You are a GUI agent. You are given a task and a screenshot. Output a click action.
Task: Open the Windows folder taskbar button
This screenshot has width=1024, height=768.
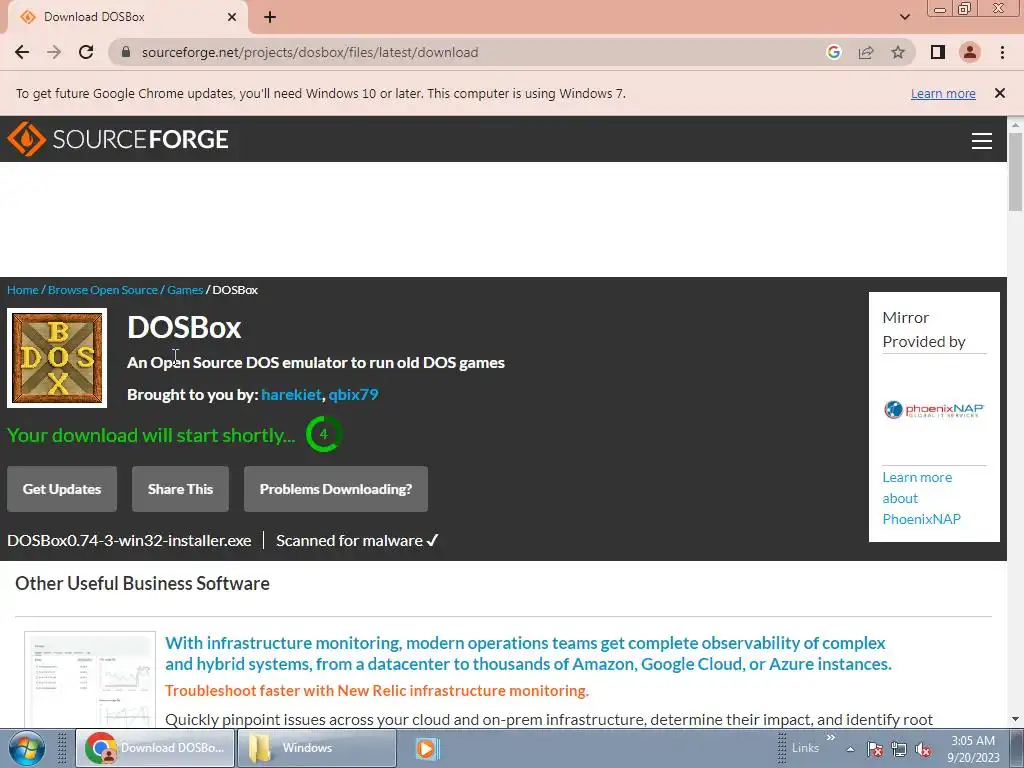click(x=316, y=748)
